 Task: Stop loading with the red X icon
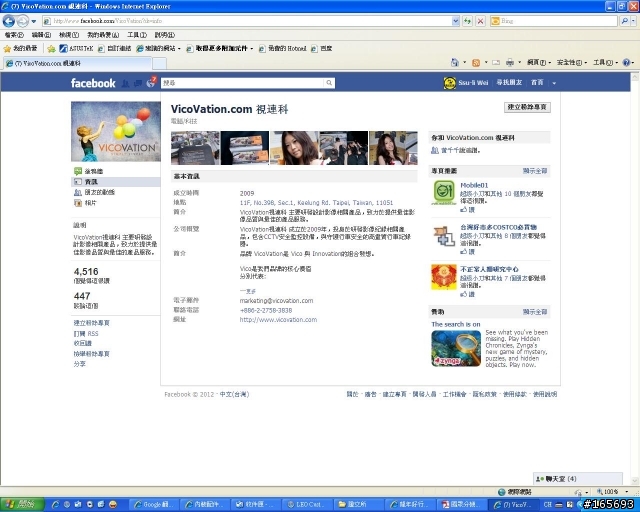[481, 21]
